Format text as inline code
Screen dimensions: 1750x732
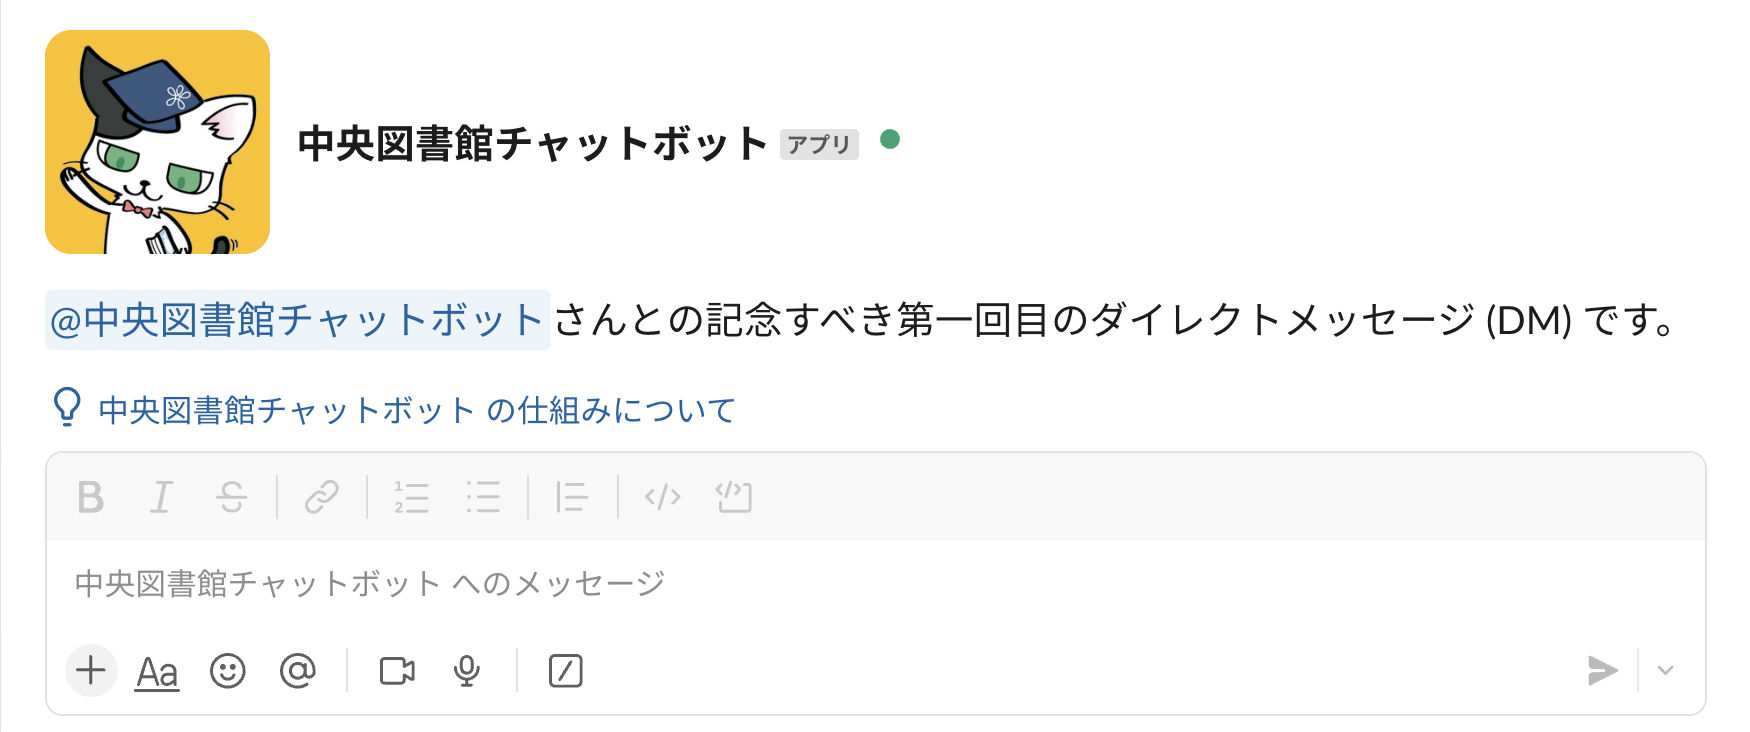[663, 497]
